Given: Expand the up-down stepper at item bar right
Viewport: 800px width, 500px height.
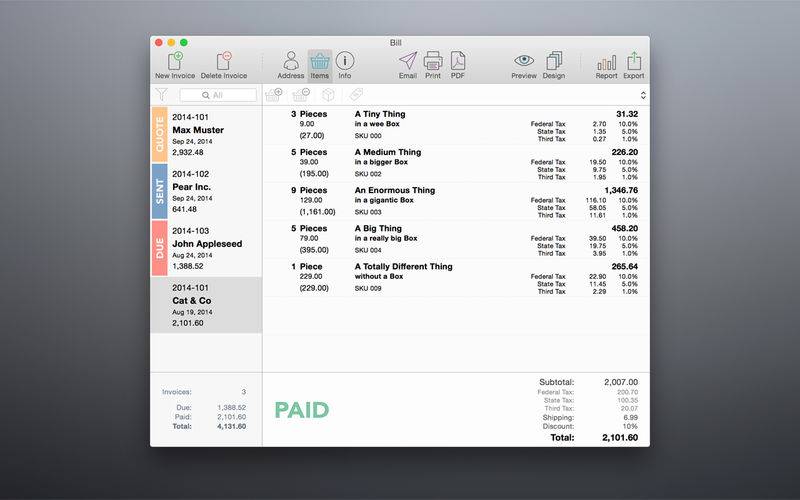Looking at the screenshot, I should pyautogui.click(x=643, y=95).
